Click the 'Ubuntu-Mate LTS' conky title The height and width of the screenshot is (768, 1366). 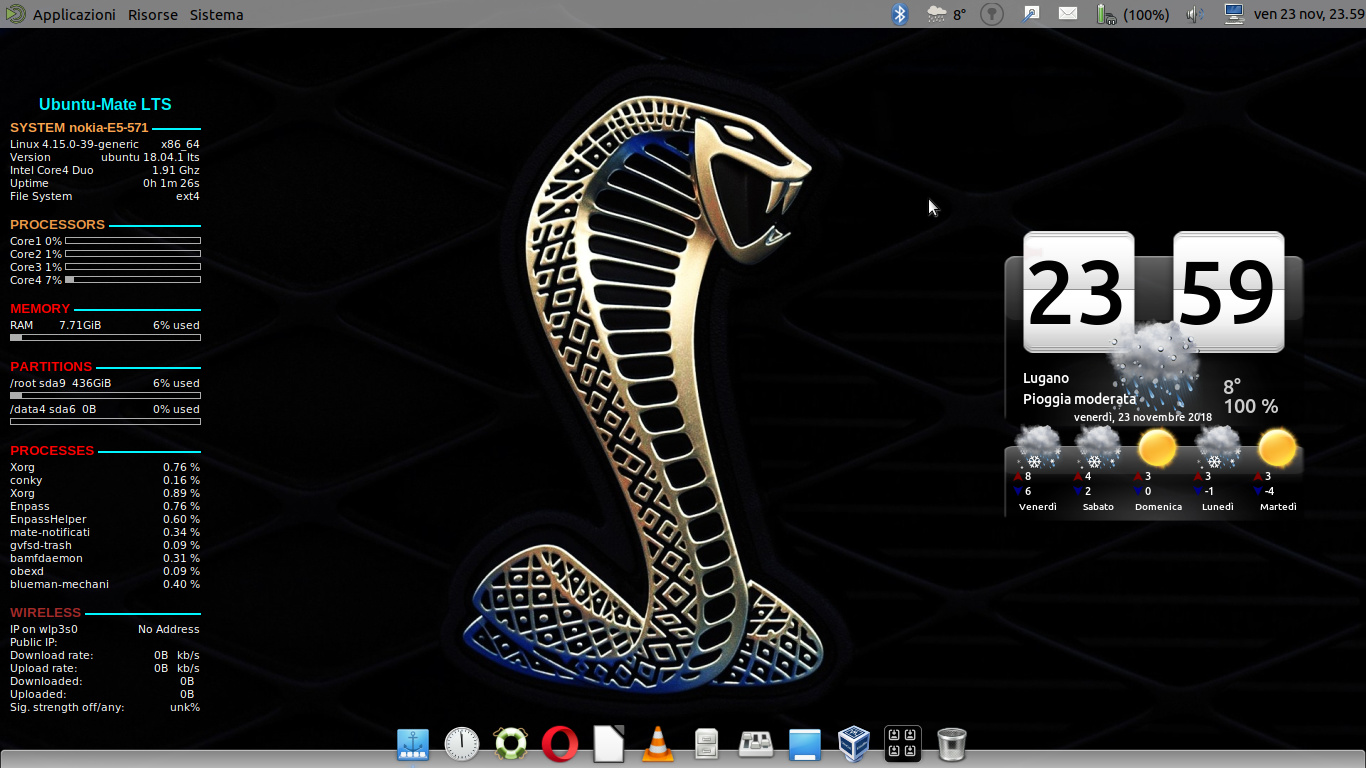[105, 104]
